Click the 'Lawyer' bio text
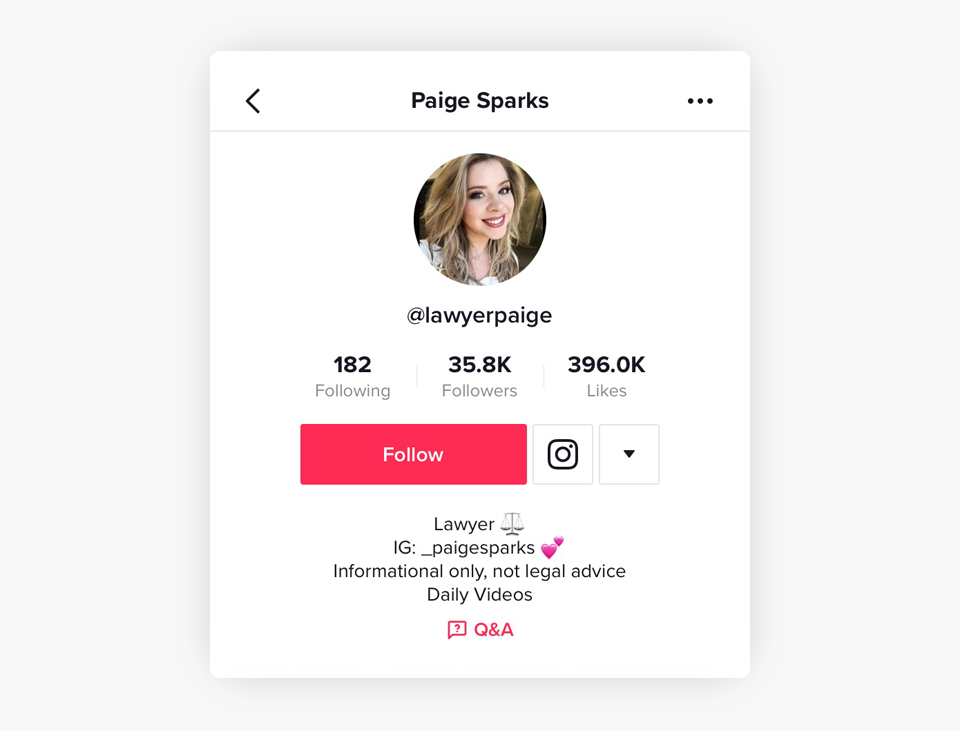Screen dimensions: 960x731 [463, 524]
